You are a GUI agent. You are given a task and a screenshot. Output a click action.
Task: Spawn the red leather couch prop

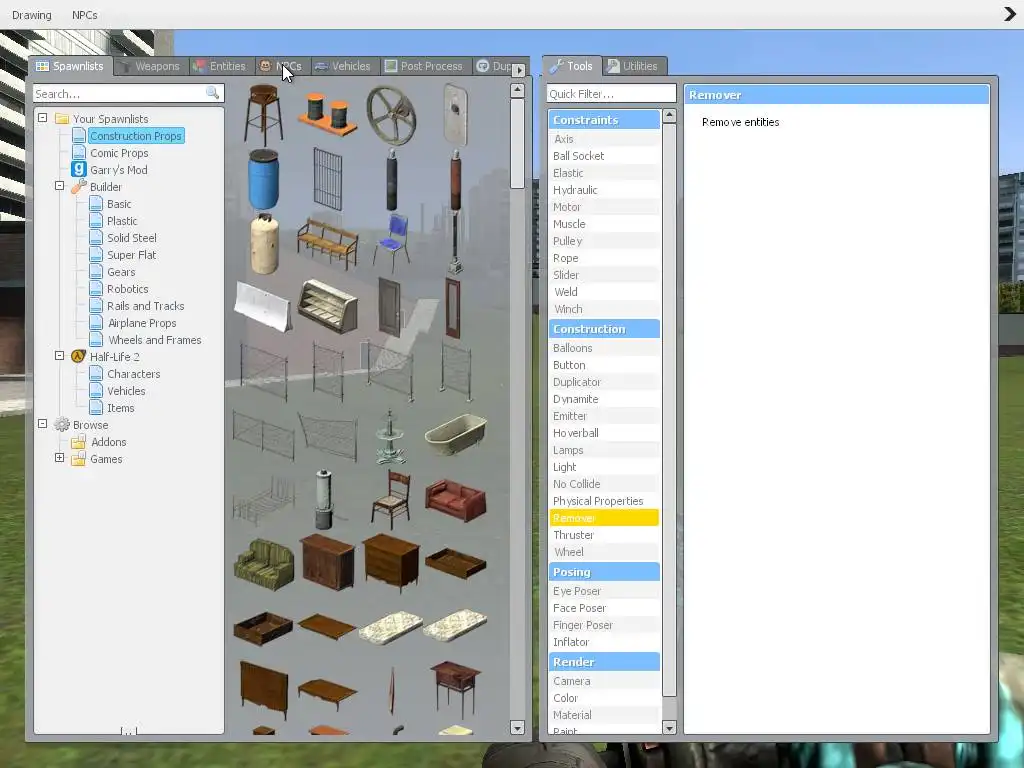pos(456,500)
